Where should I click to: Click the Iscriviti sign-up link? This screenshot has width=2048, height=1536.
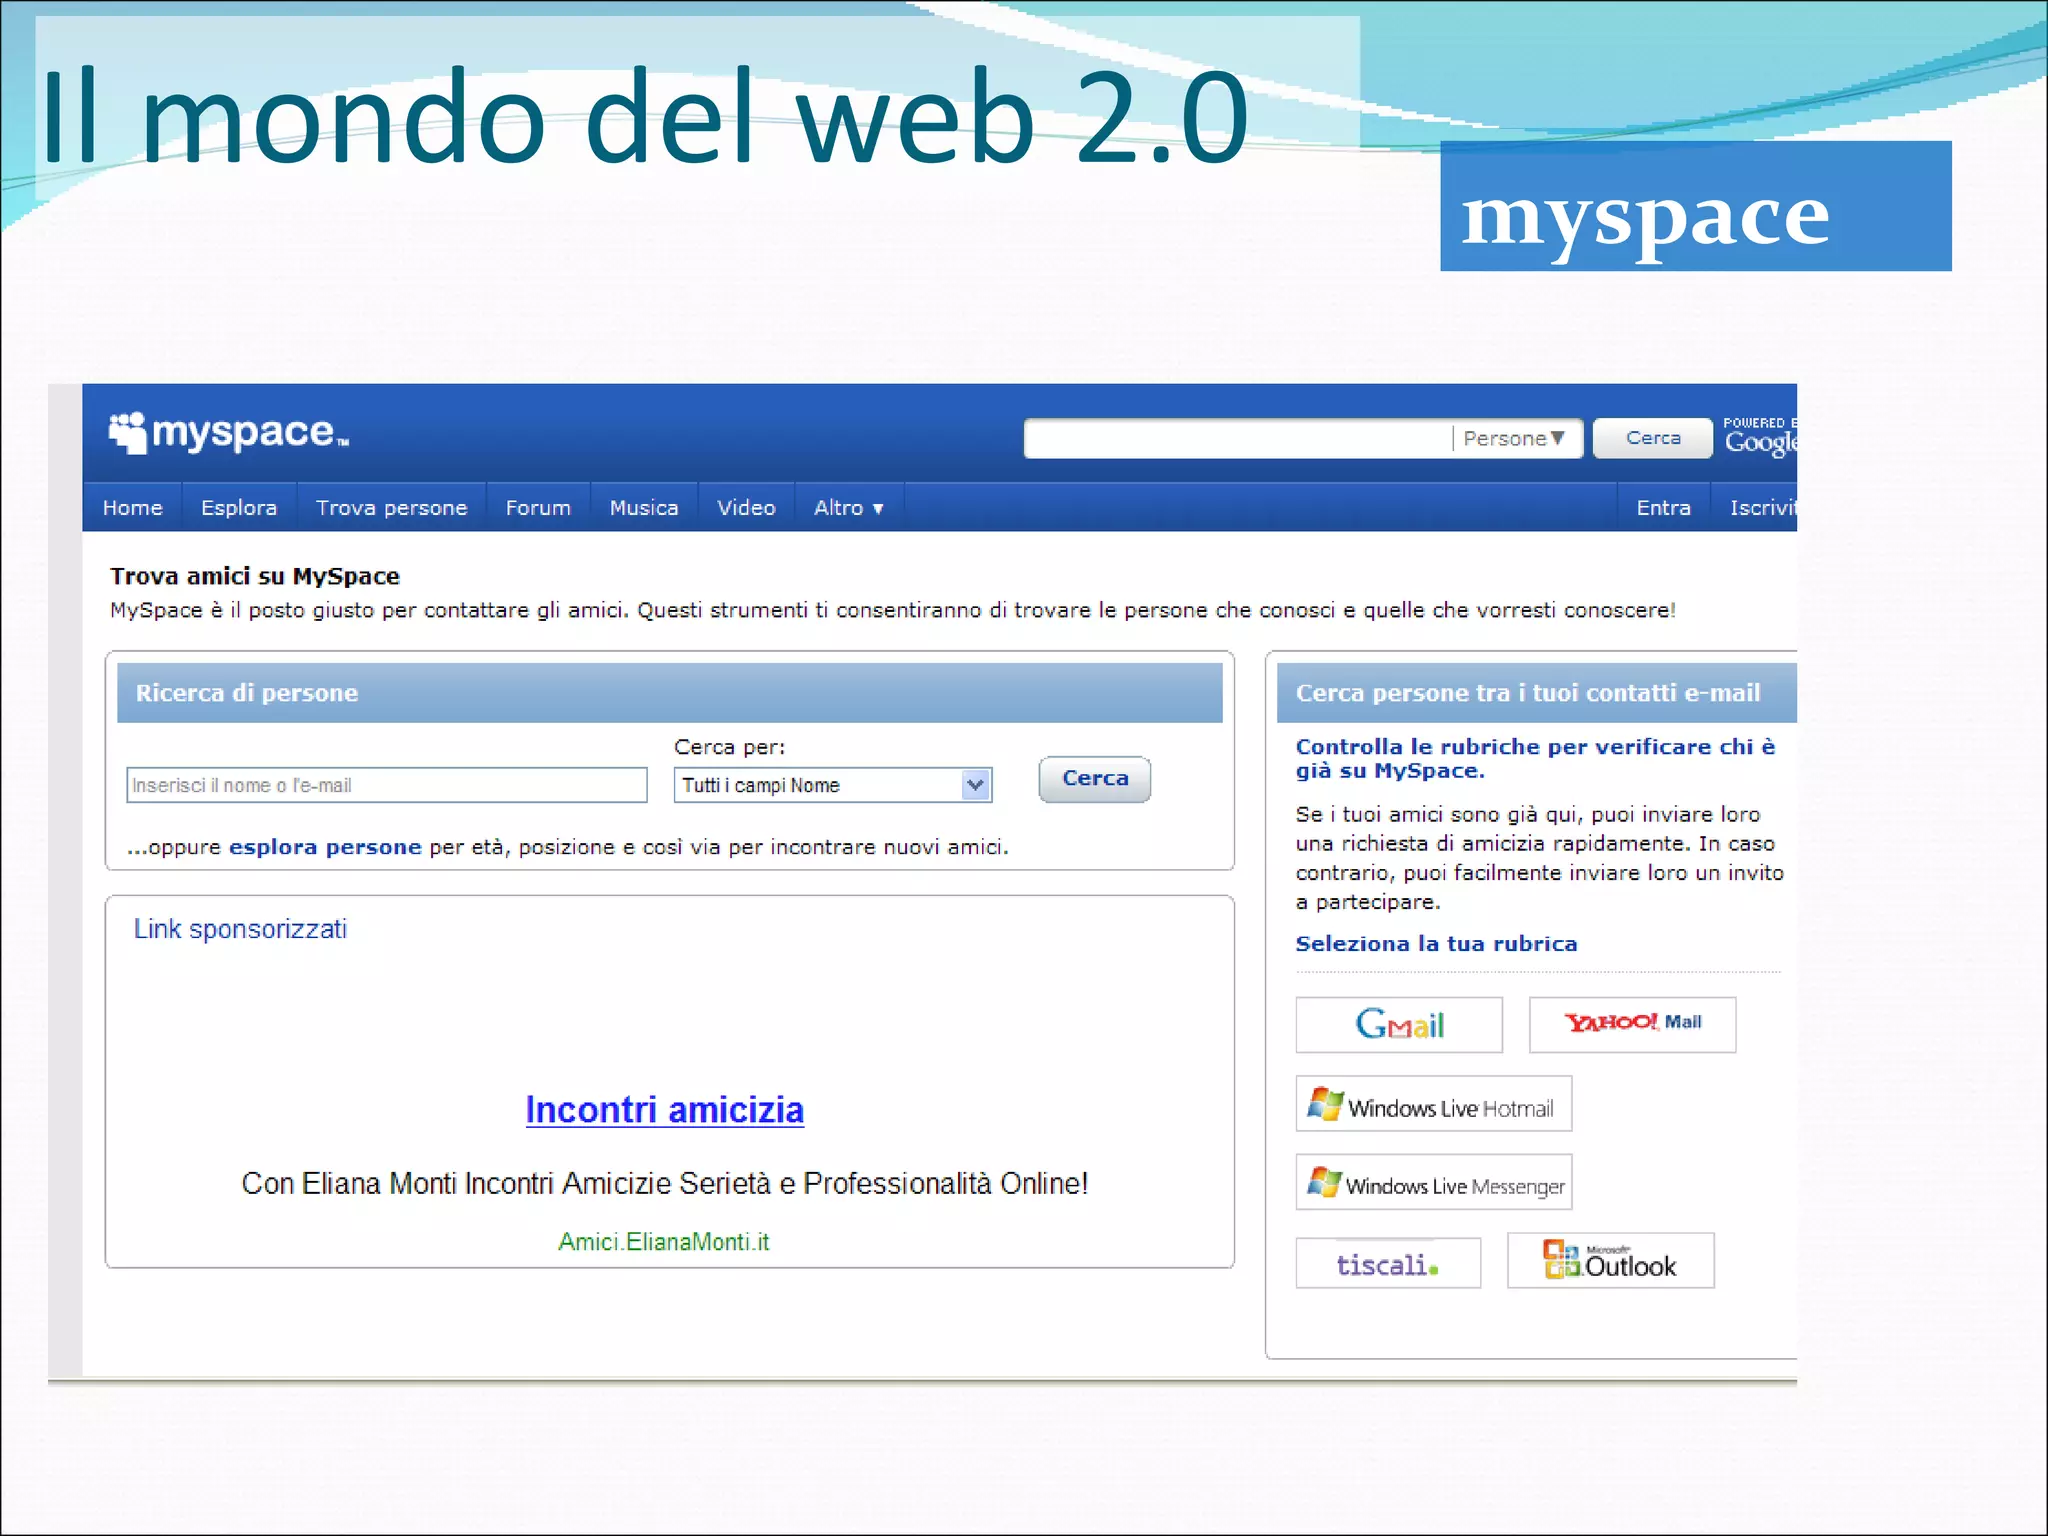tap(1762, 508)
